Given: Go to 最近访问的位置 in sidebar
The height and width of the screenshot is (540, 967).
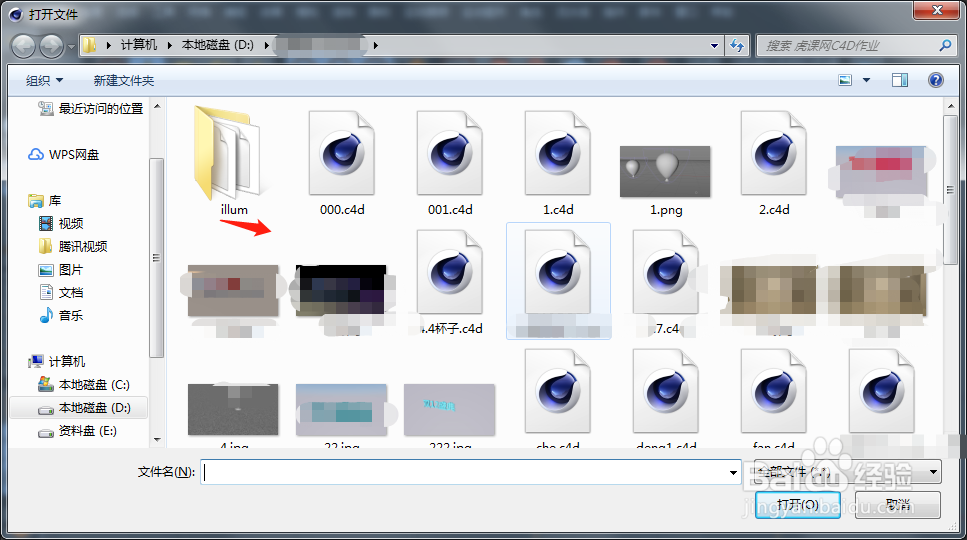Looking at the screenshot, I should click(x=91, y=108).
